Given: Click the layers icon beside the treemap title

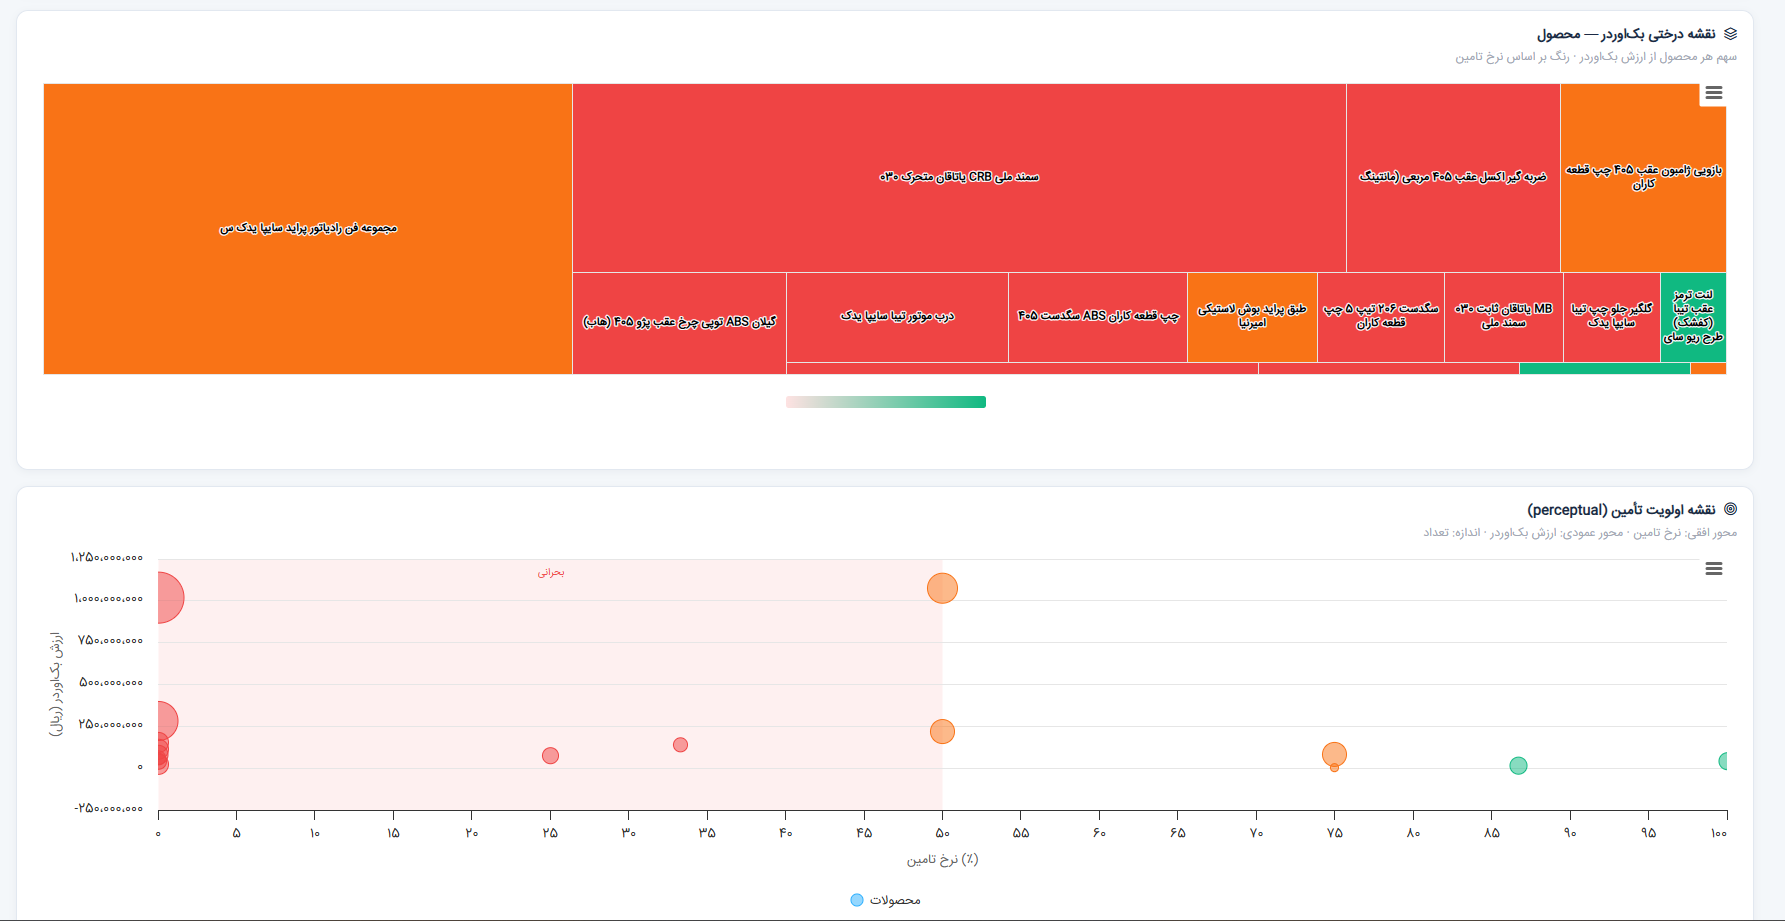Looking at the screenshot, I should pos(1730,34).
